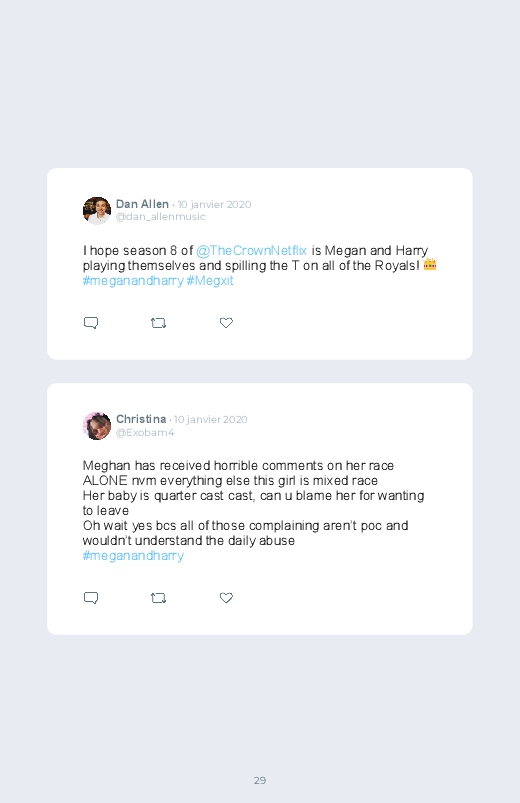Like Christina's tweet with heart icon
Image resolution: width=520 pixels, height=803 pixels.
[226, 598]
